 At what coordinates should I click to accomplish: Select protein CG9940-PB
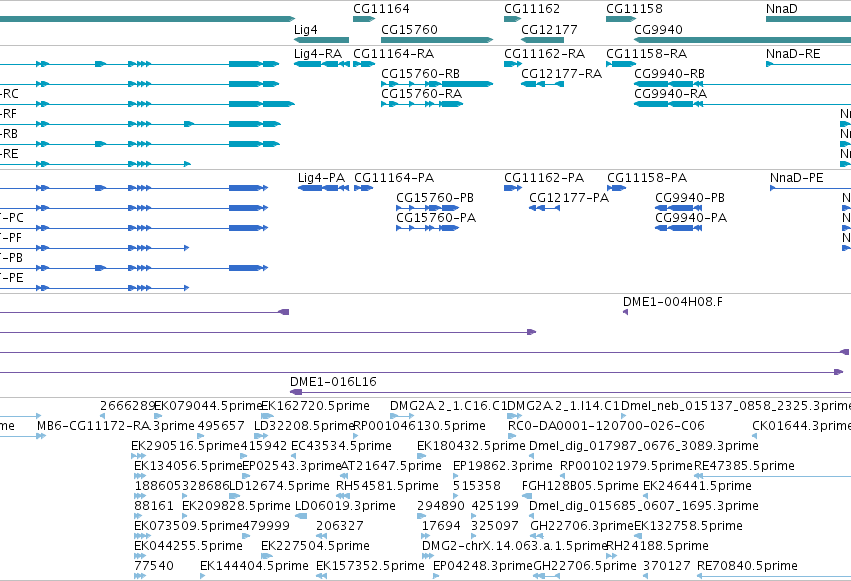[679, 208]
